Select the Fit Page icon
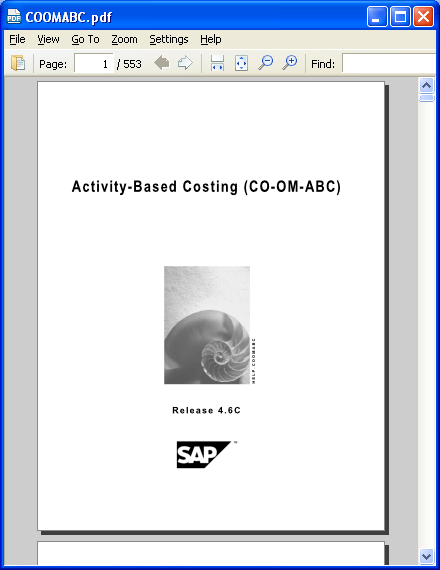 click(x=241, y=63)
